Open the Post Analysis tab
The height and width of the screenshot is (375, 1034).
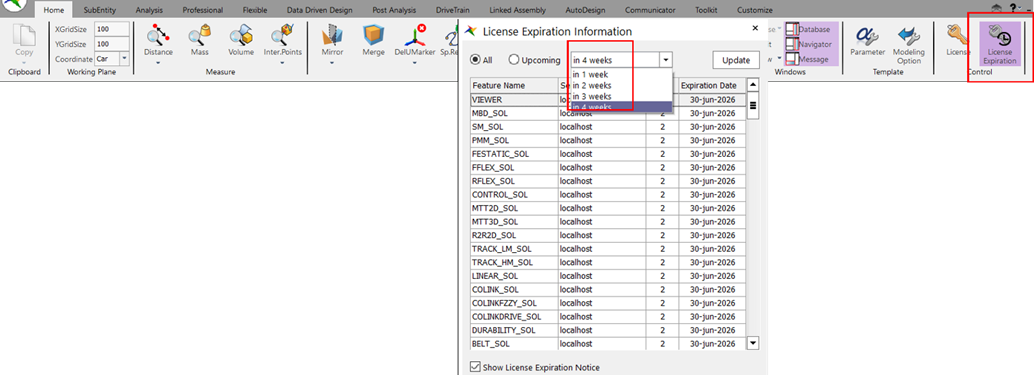394,11
